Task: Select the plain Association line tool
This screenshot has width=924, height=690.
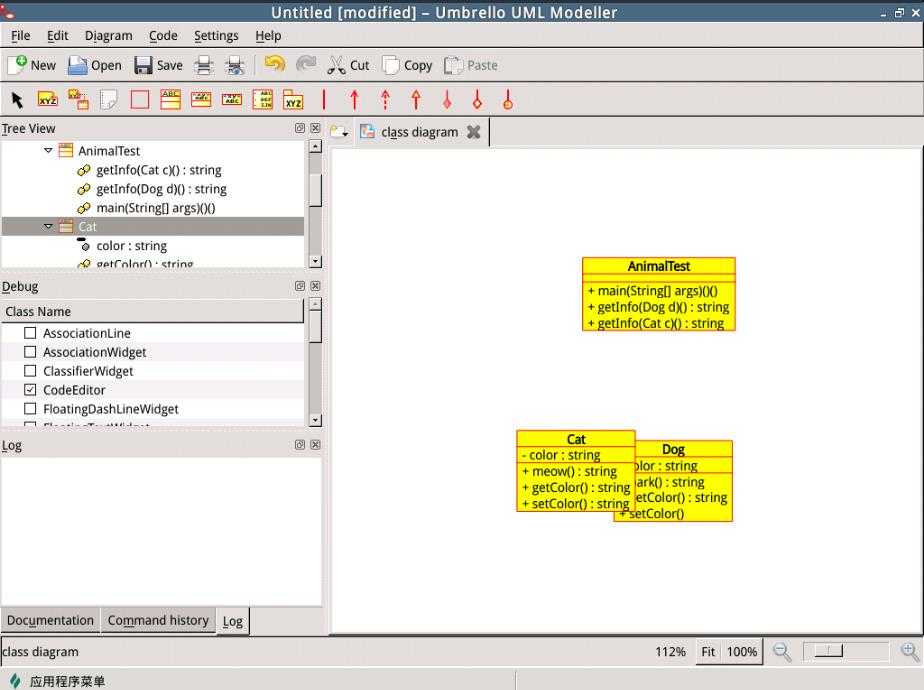Action: point(324,100)
